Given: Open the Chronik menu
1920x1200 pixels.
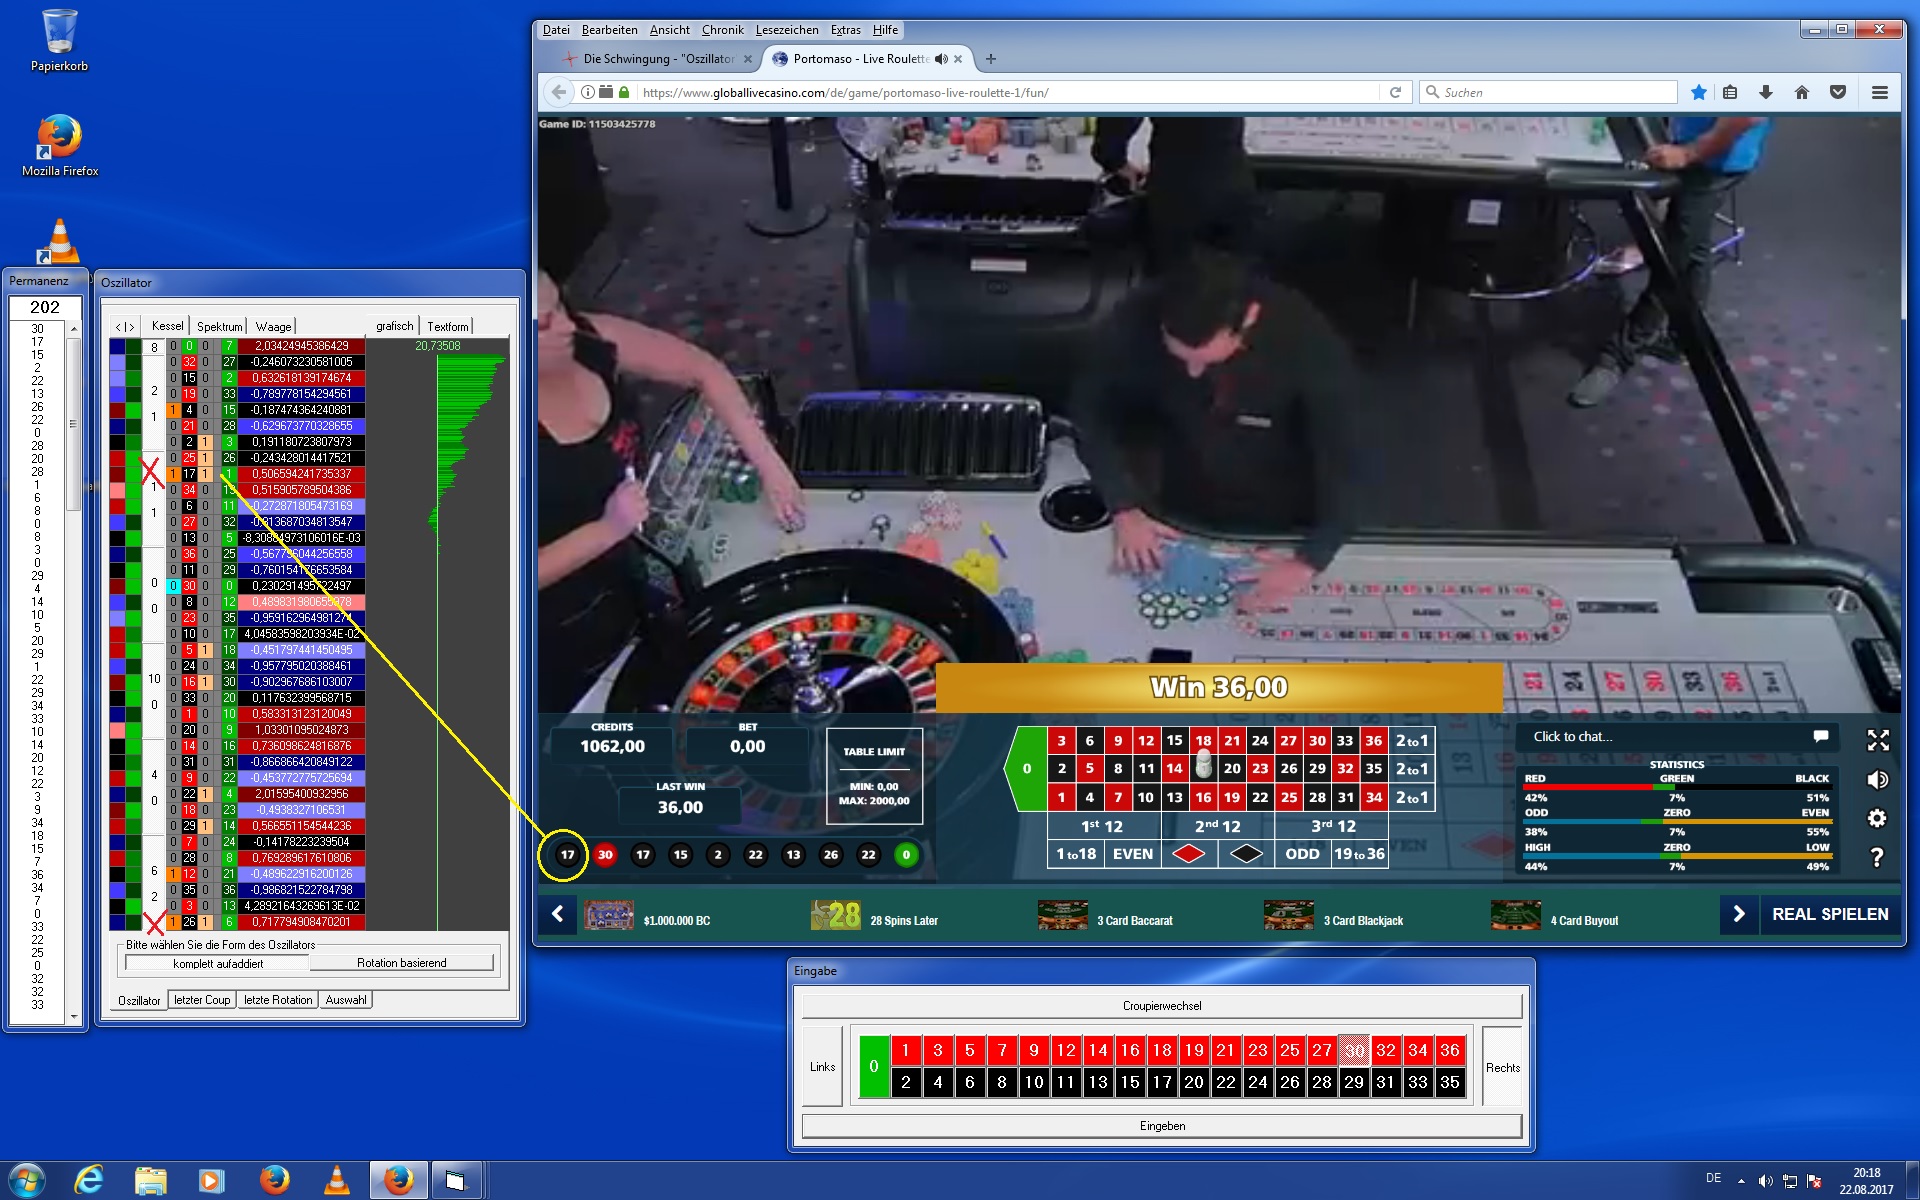Looking at the screenshot, I should 723,30.
